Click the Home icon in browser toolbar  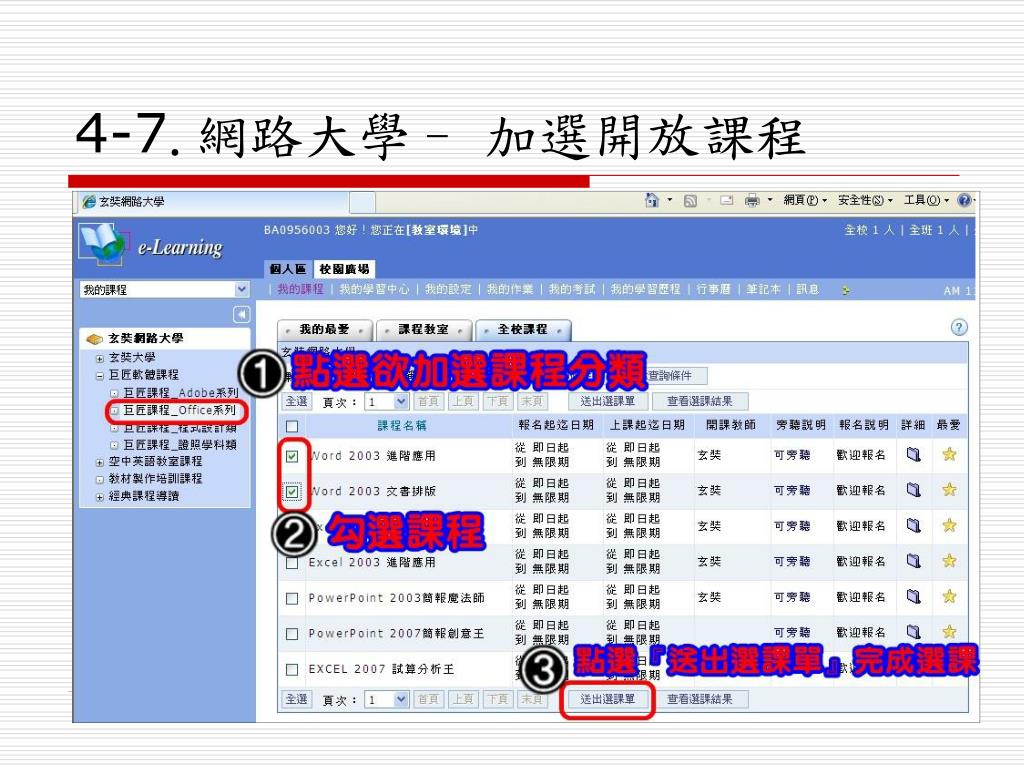pos(651,200)
